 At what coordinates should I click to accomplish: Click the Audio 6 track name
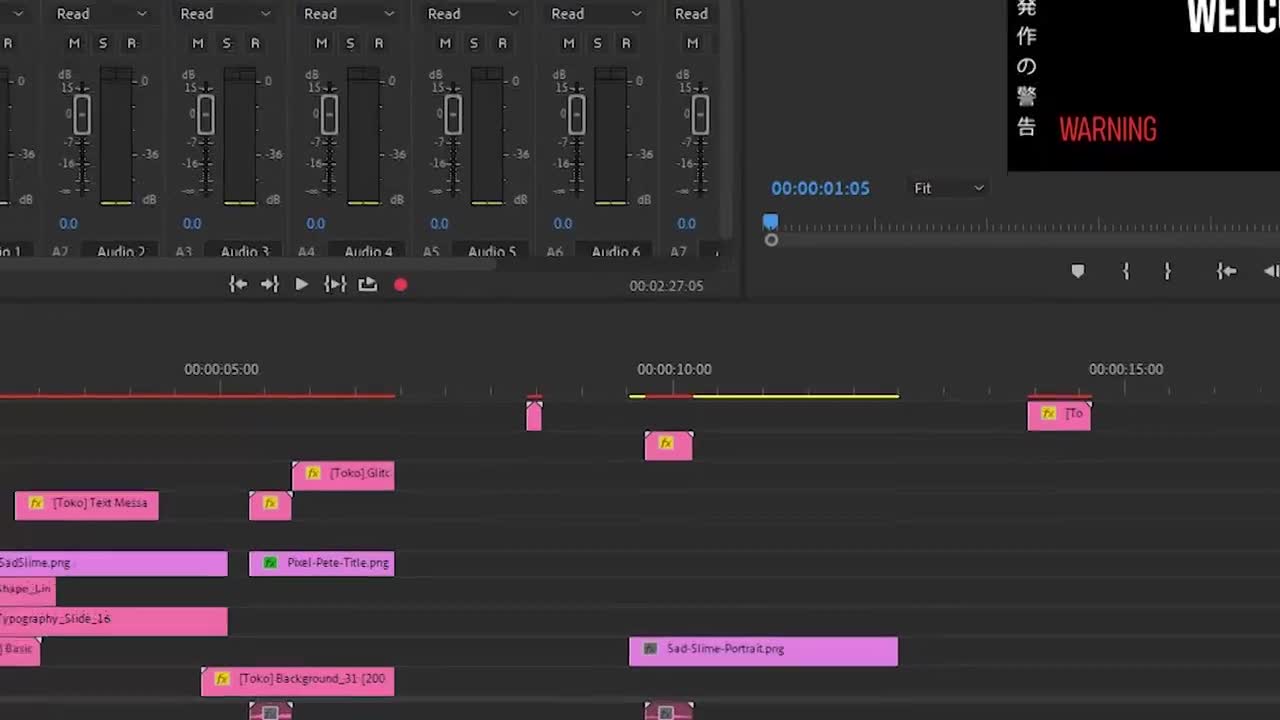pos(616,252)
